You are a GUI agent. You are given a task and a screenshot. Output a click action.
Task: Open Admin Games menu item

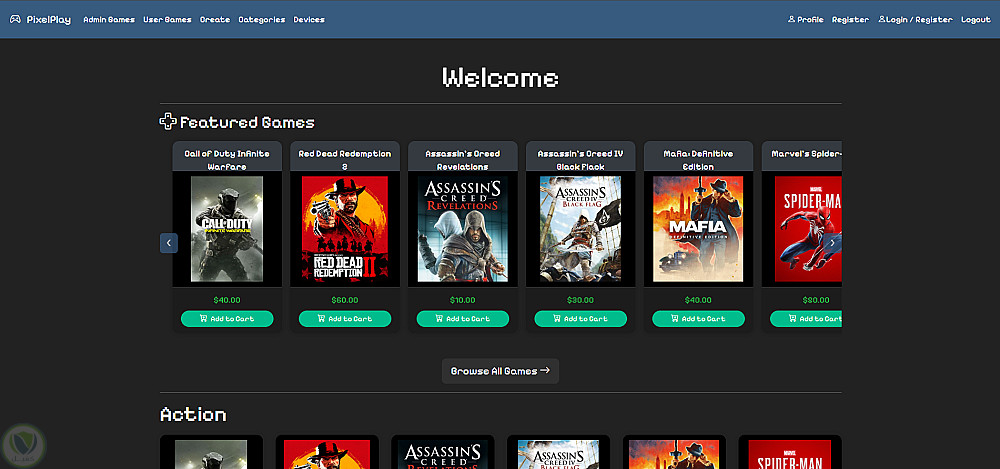click(109, 20)
